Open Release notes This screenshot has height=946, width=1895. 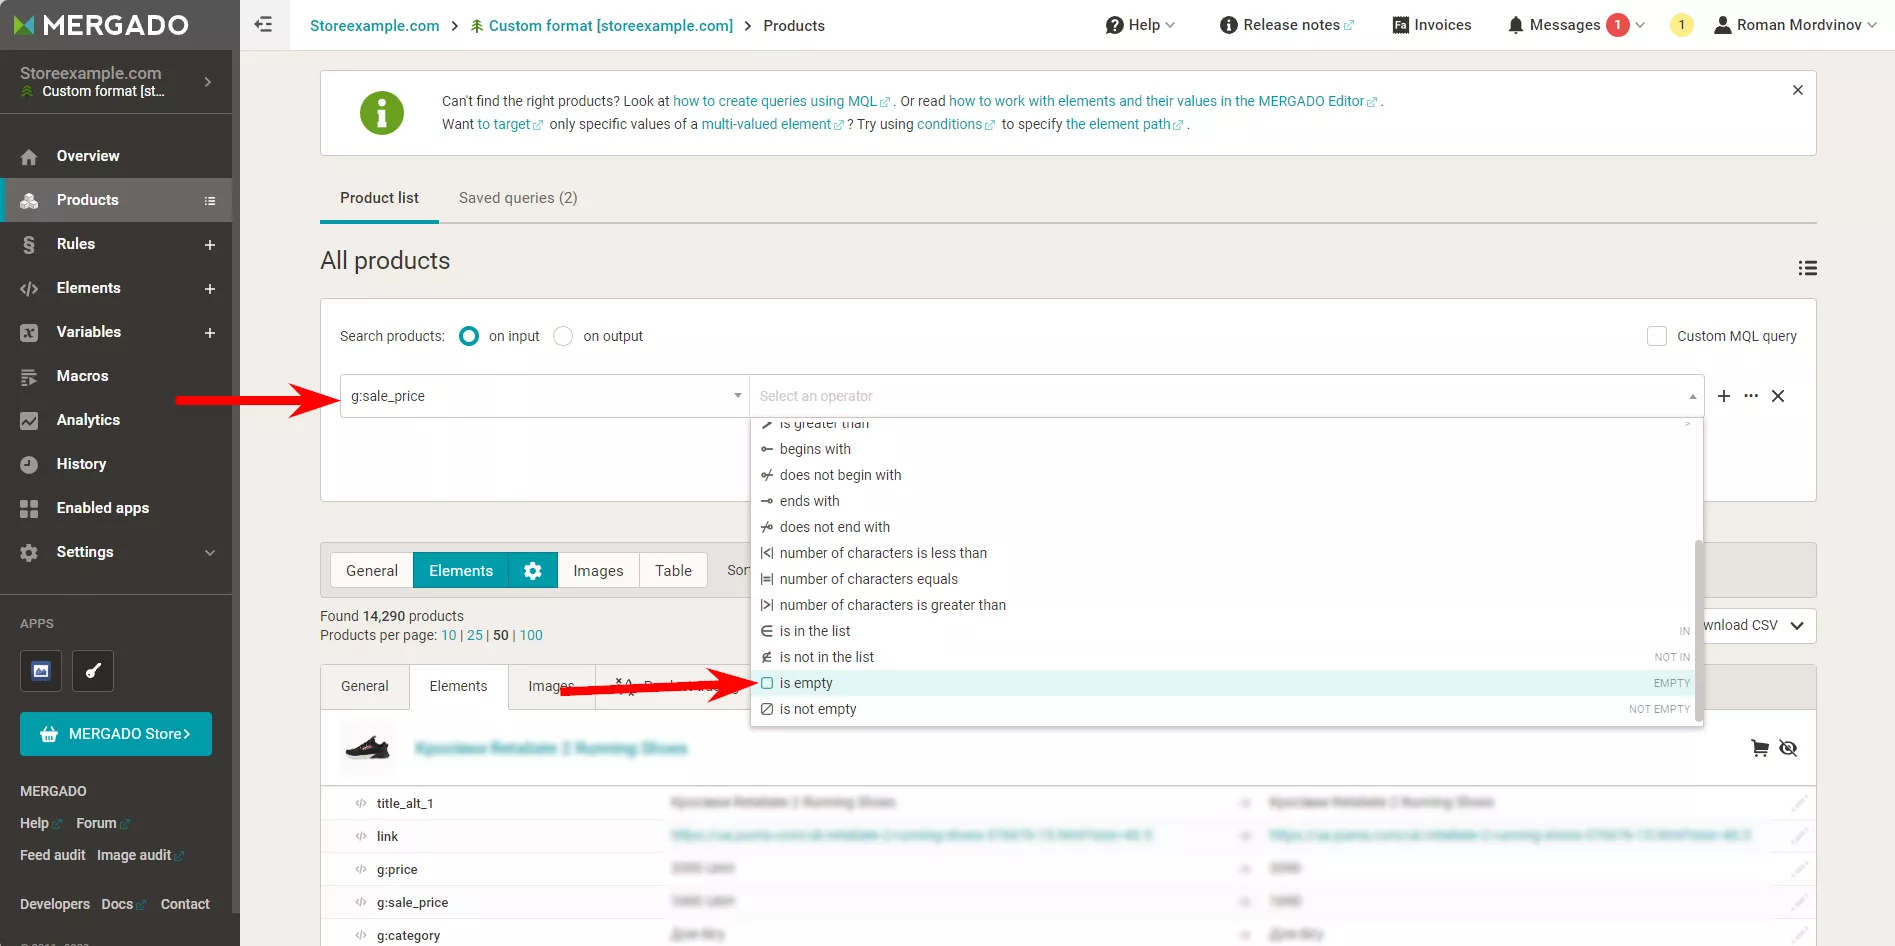(1287, 25)
